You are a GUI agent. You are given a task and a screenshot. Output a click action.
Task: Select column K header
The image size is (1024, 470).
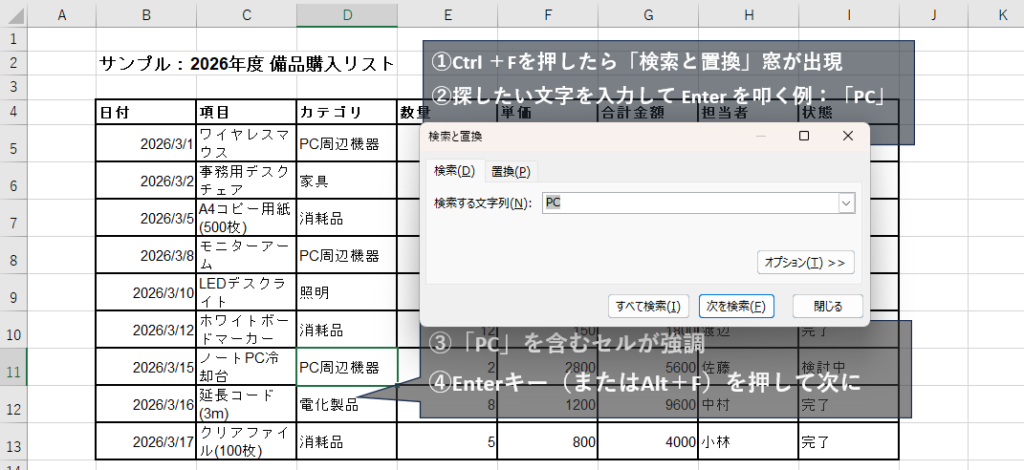coord(1001,14)
